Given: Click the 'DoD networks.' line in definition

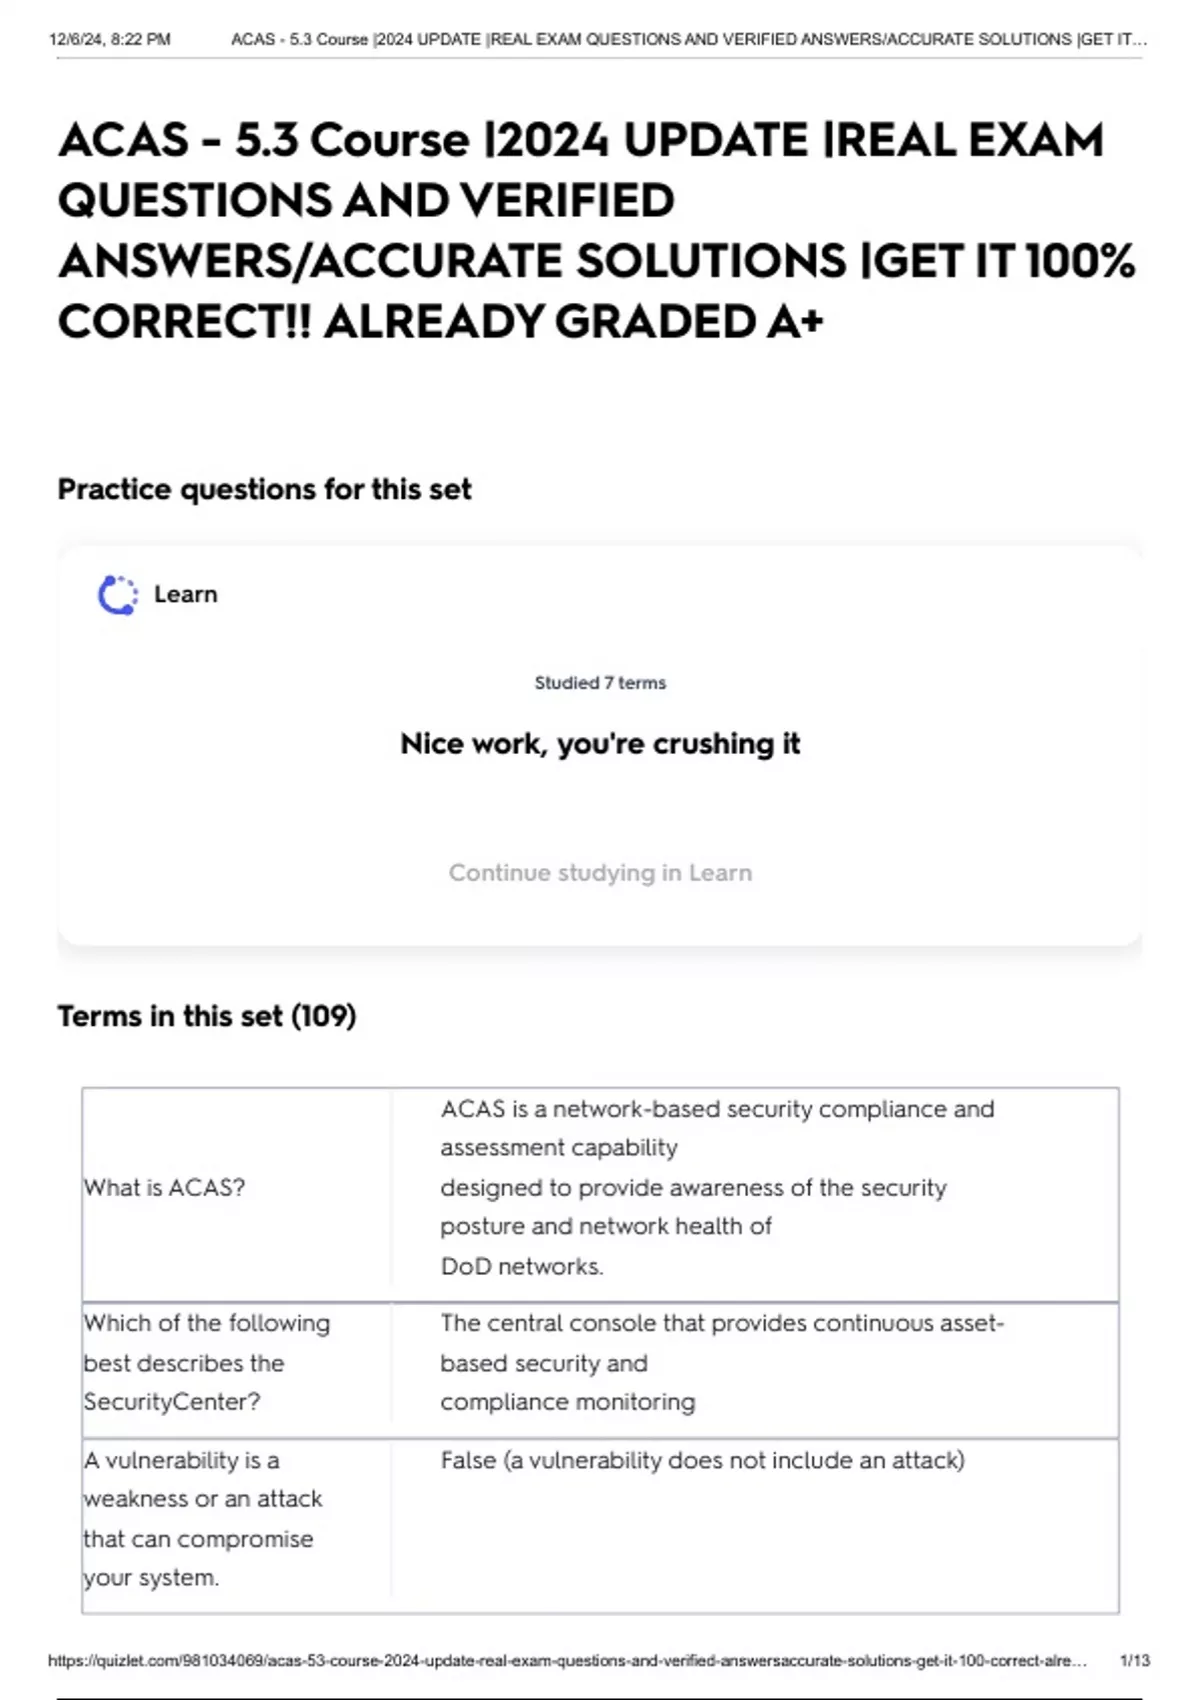Looking at the screenshot, I should tap(522, 1266).
